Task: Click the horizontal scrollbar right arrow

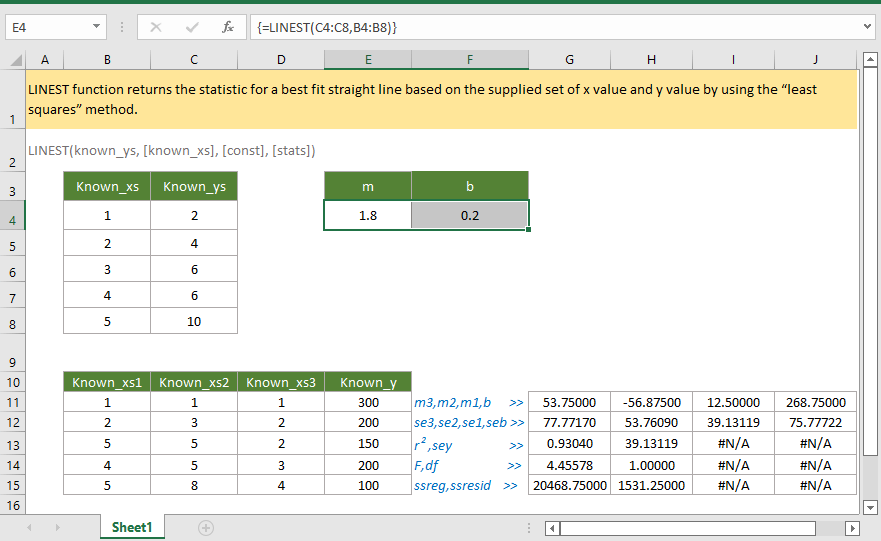Action: click(x=852, y=528)
